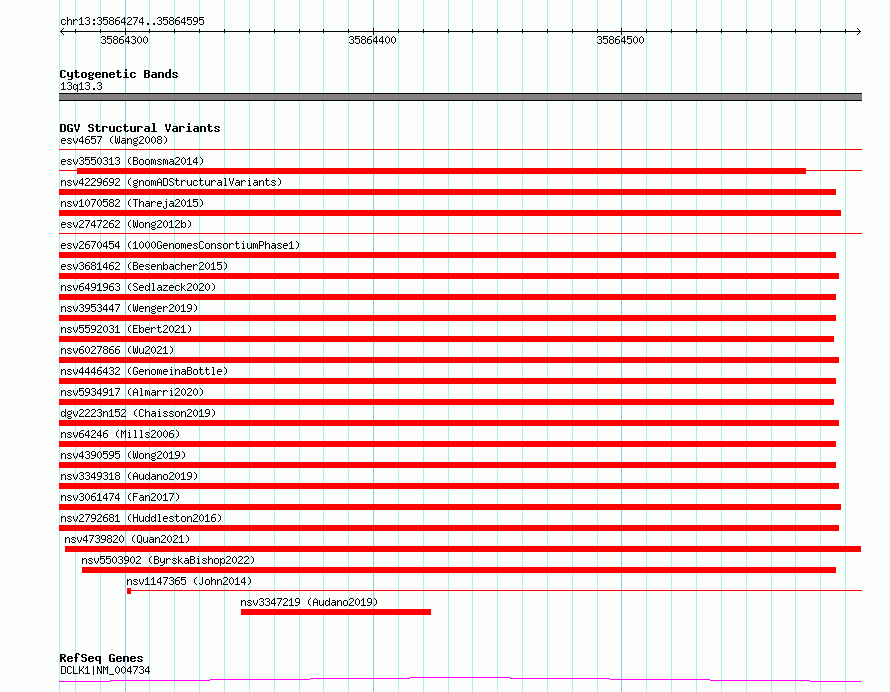Click ruler position label 35864300
This screenshot has width=890, height=692.
point(124,40)
